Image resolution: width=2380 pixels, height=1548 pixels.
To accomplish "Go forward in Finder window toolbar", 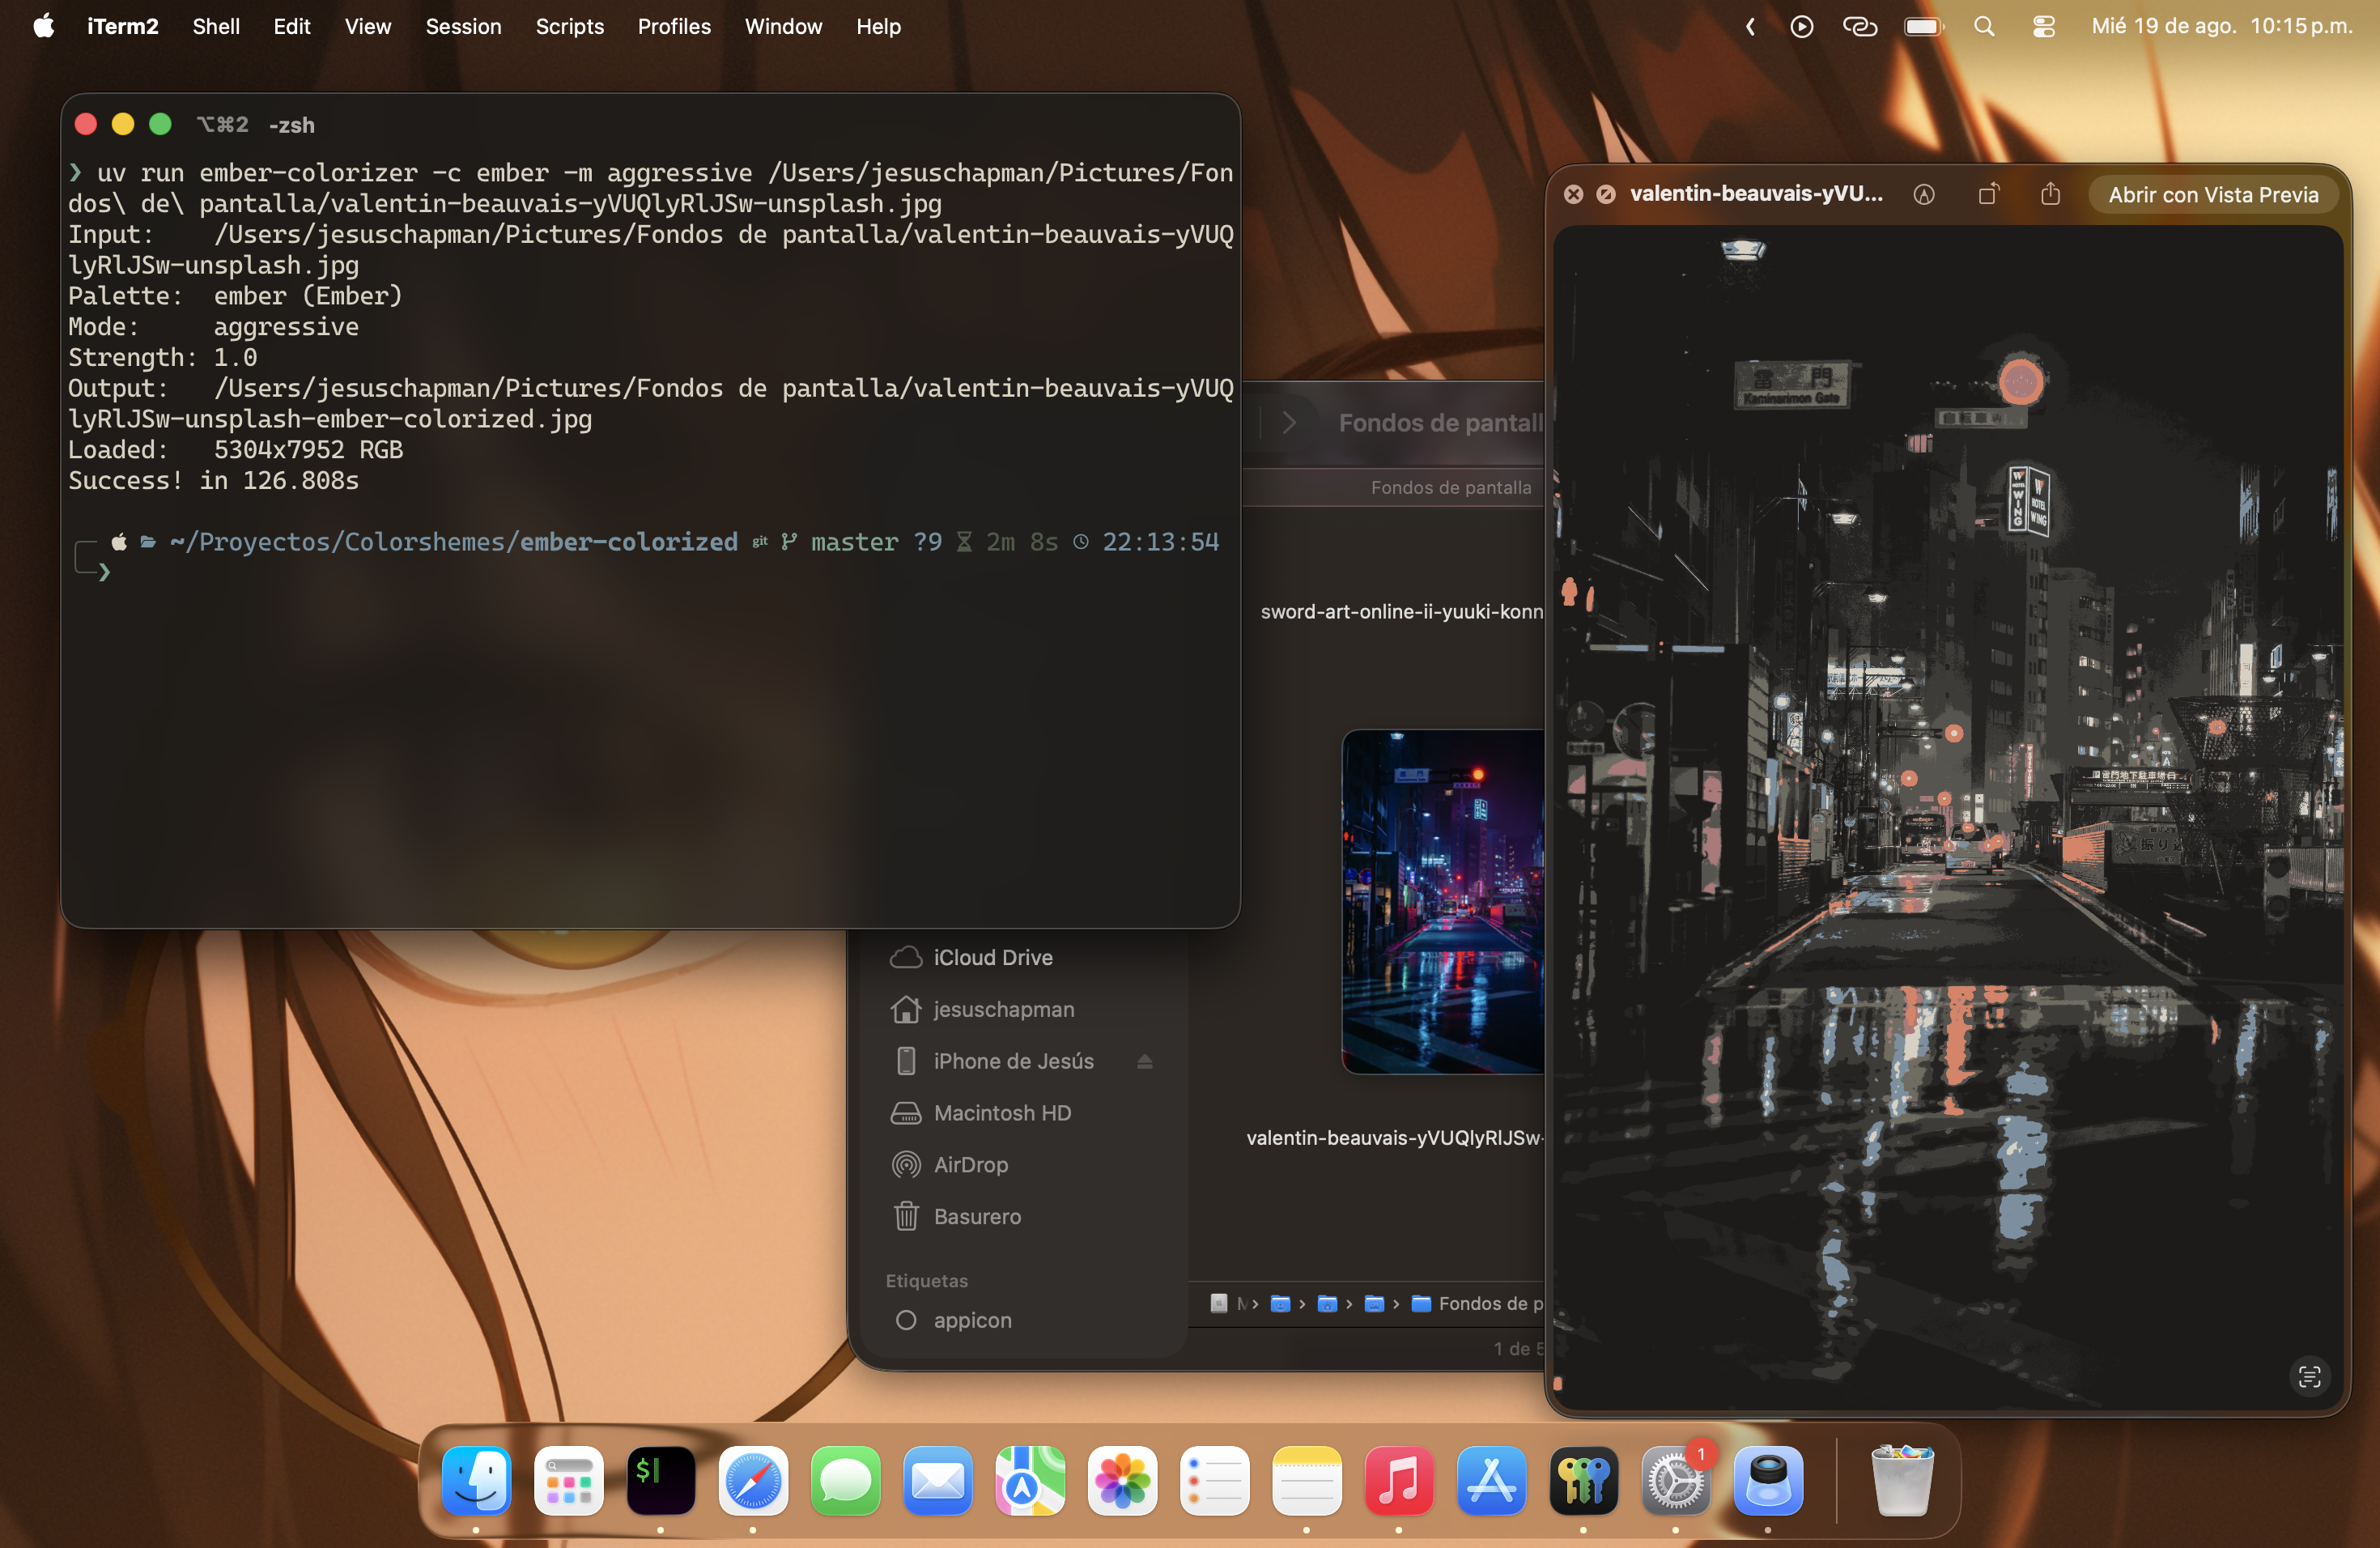I will [1289, 423].
